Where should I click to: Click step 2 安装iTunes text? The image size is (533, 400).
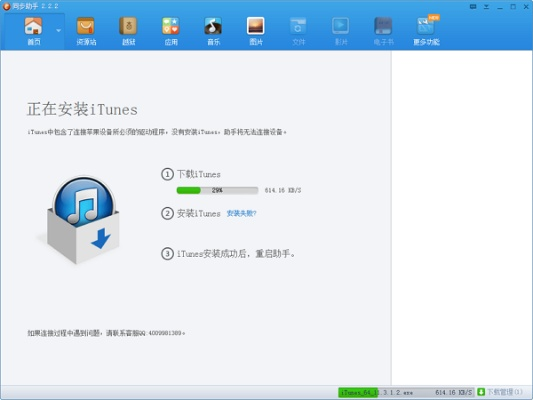tap(199, 213)
